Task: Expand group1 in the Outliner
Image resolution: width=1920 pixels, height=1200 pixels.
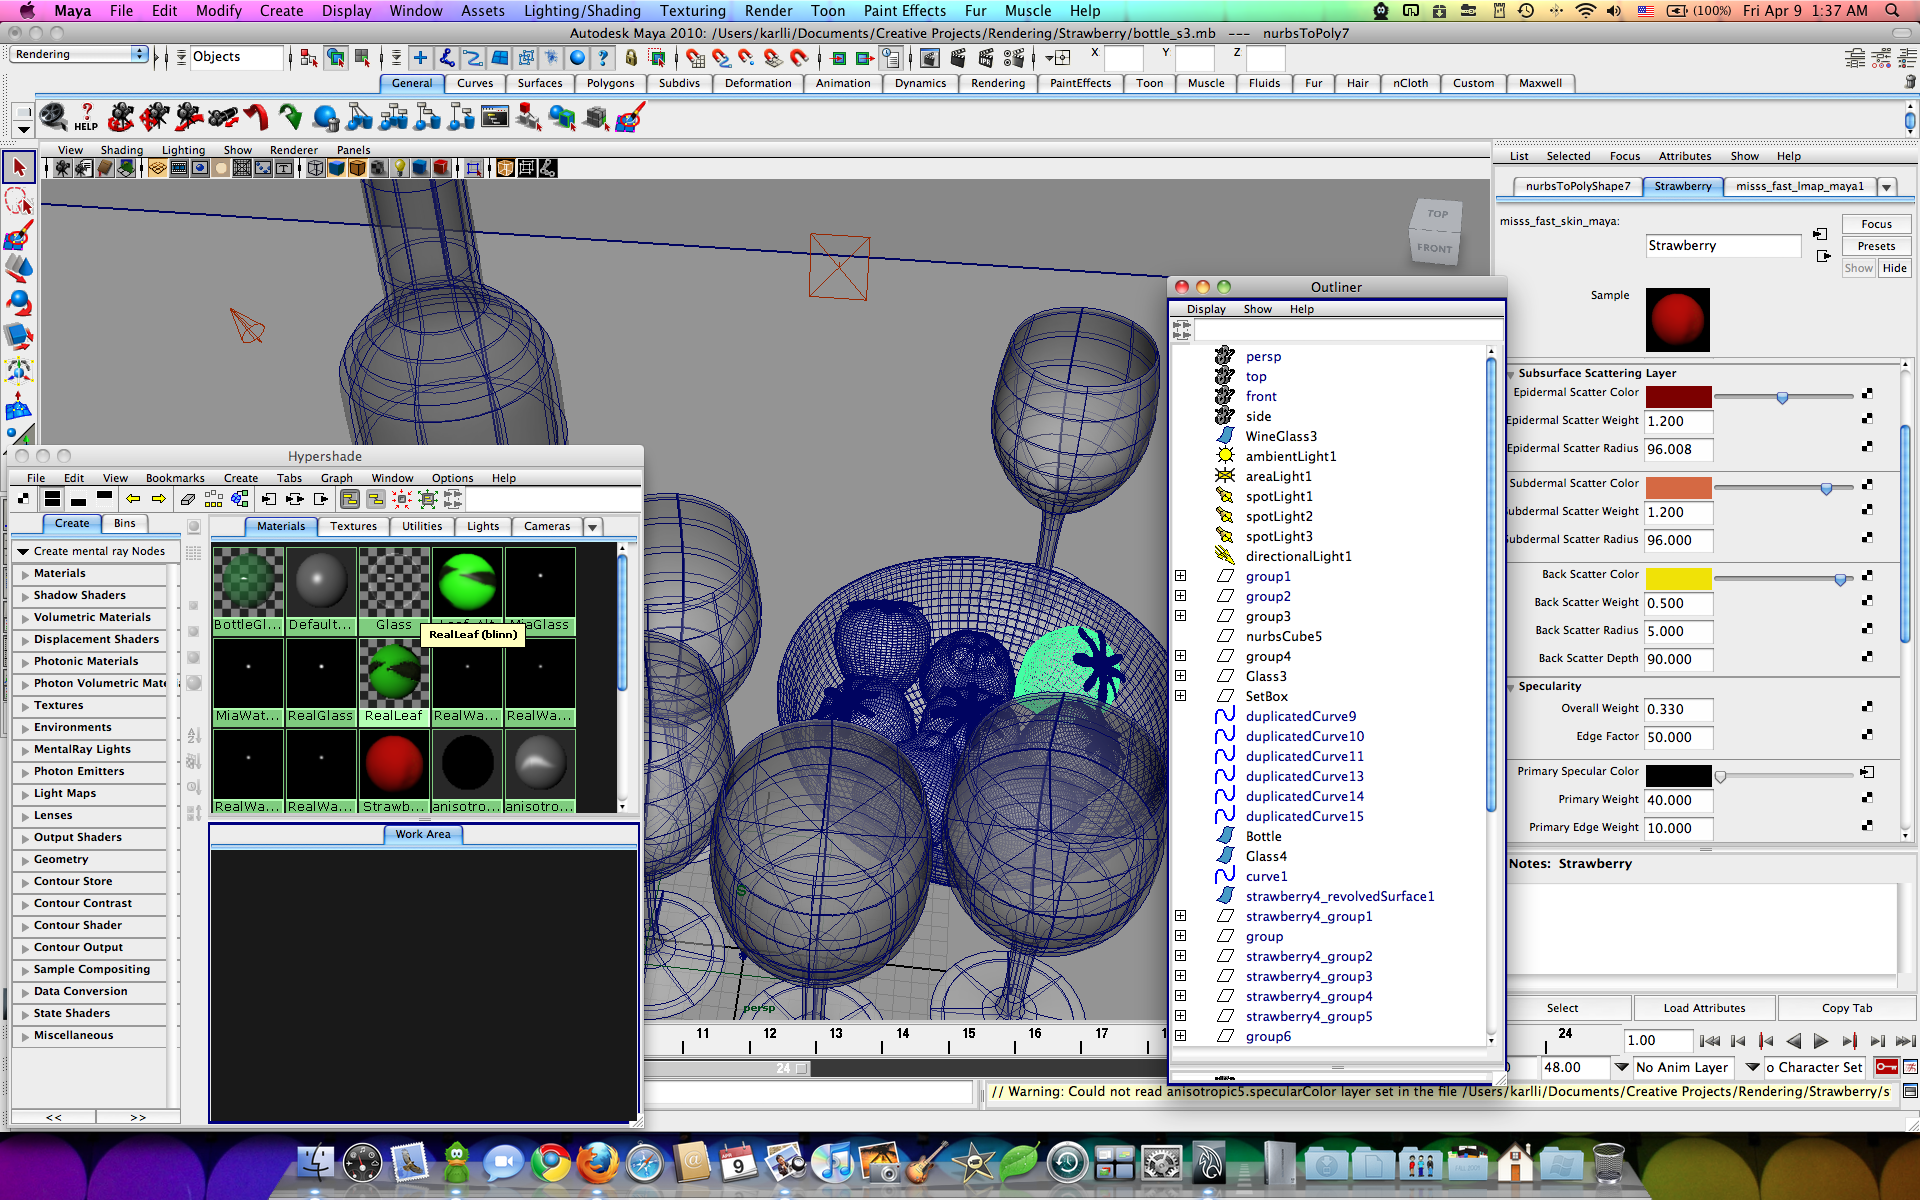Action: (1180, 576)
